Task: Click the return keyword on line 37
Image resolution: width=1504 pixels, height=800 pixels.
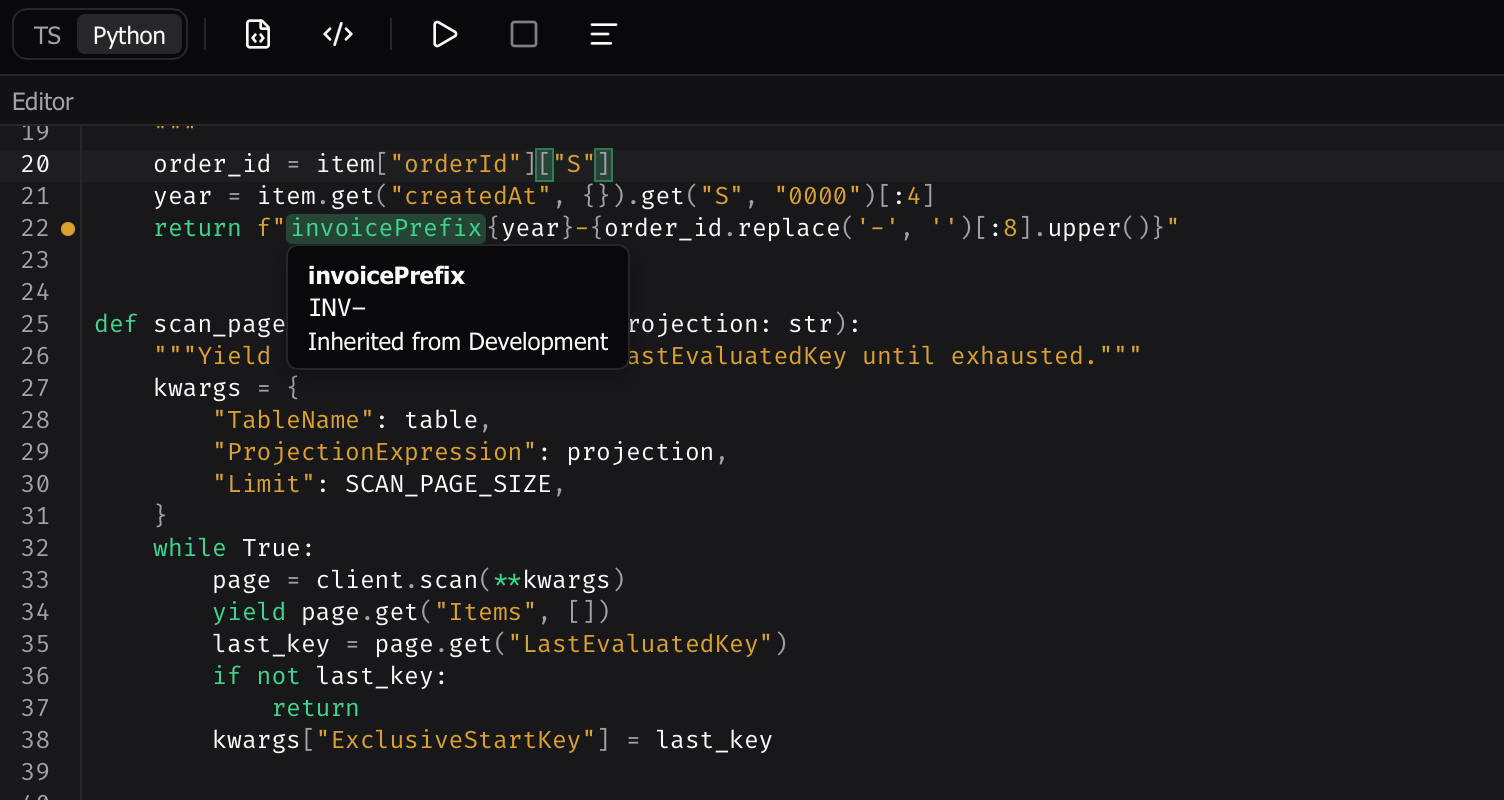Action: pyautogui.click(x=315, y=708)
